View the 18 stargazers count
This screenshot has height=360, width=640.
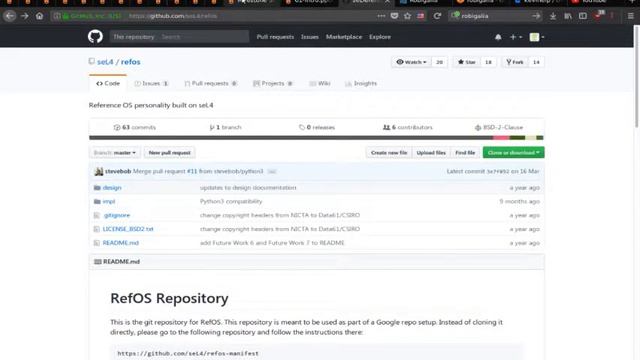point(488,62)
